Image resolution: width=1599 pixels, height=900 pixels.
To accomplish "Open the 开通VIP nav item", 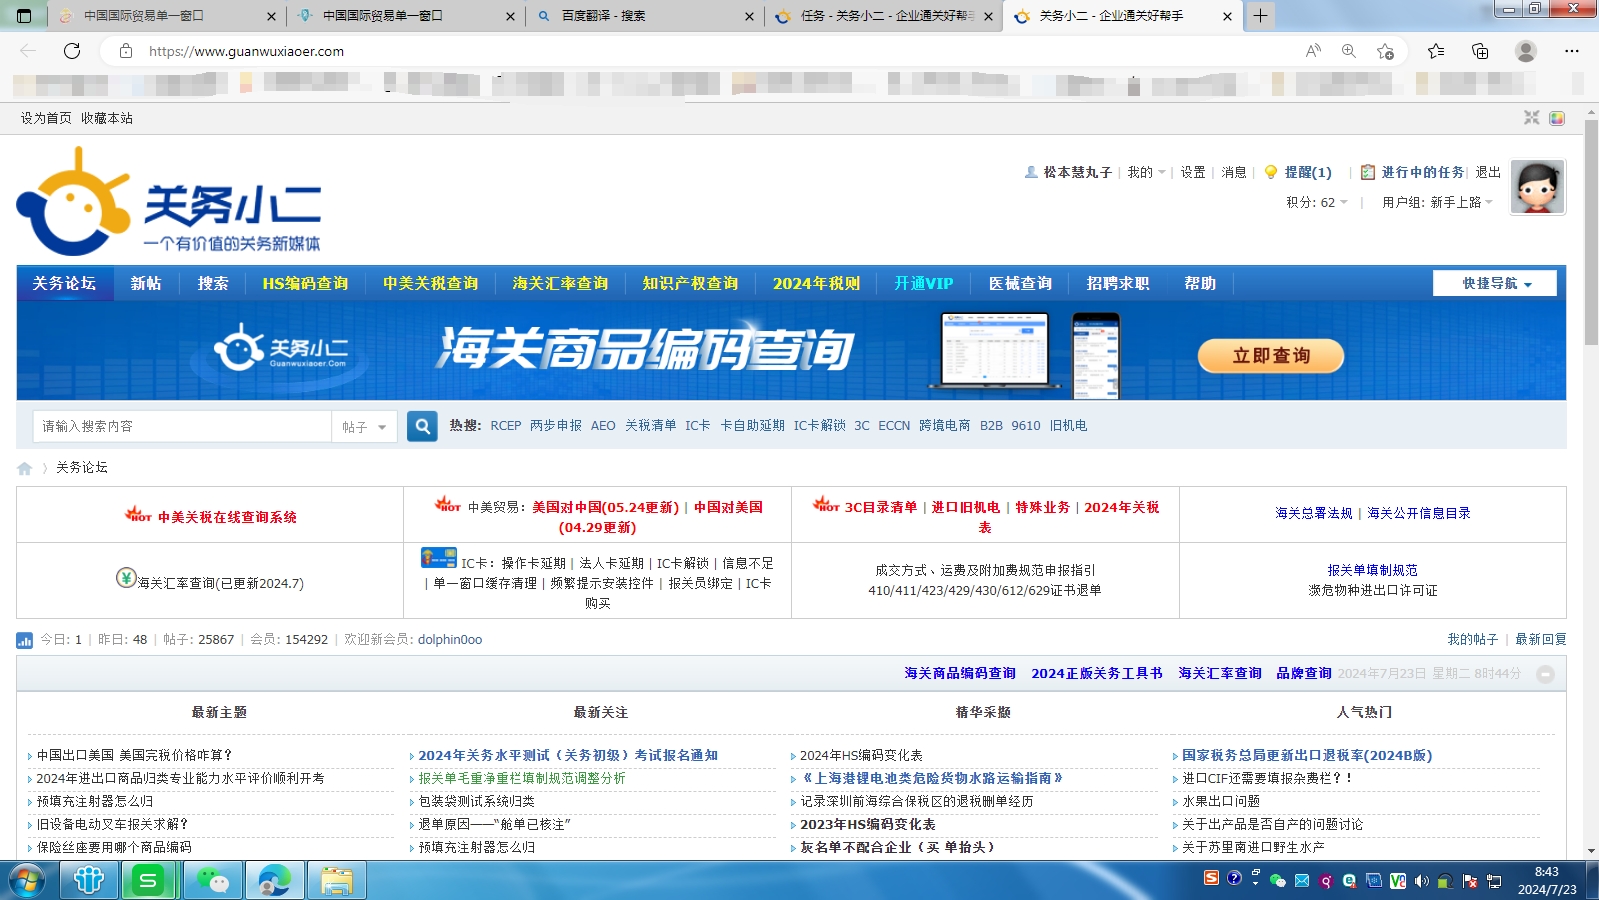I will click(x=923, y=284).
